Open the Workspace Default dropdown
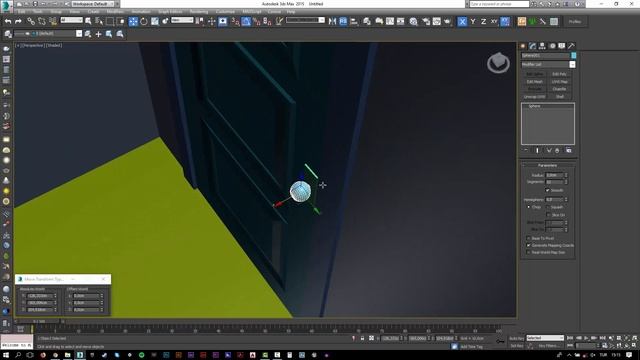Screen dimensions: 640x360 93,4
